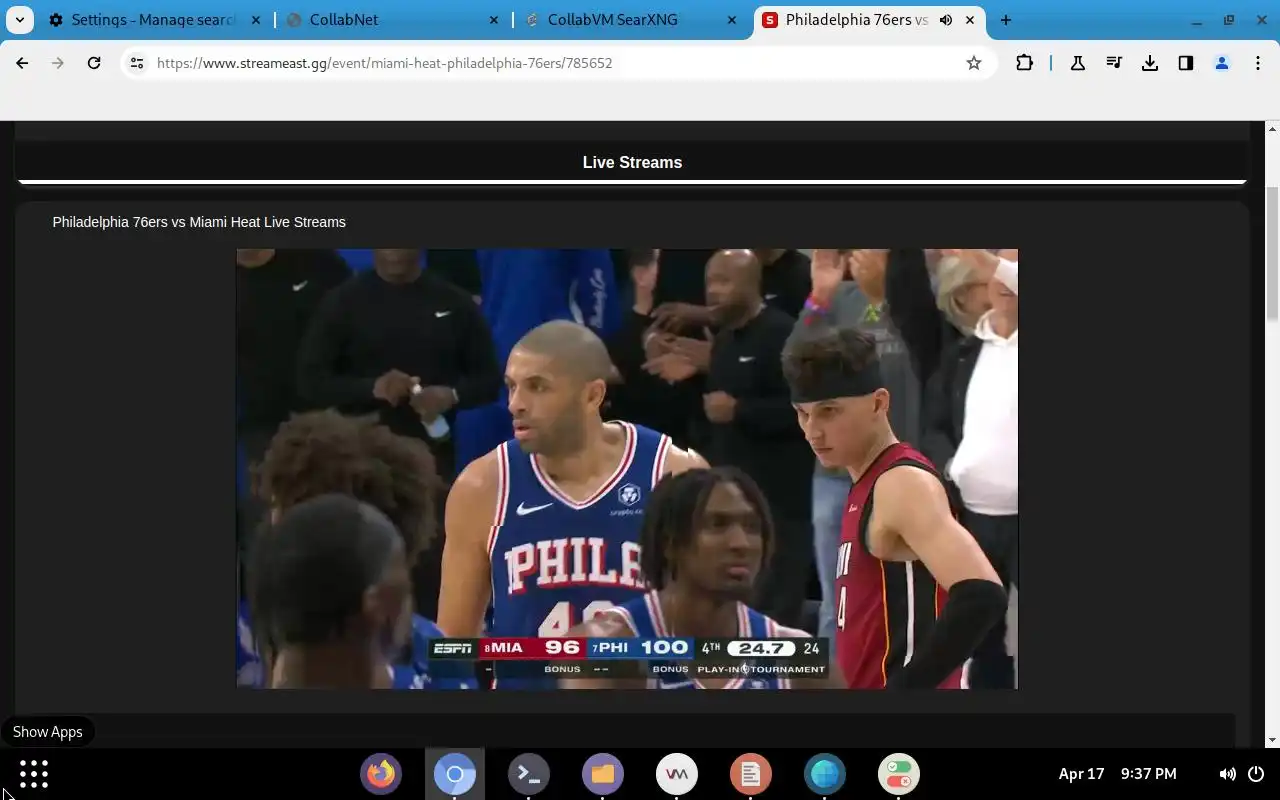The width and height of the screenshot is (1280, 800).
Task: Open the tab search dropdown arrow
Action: tap(20, 20)
